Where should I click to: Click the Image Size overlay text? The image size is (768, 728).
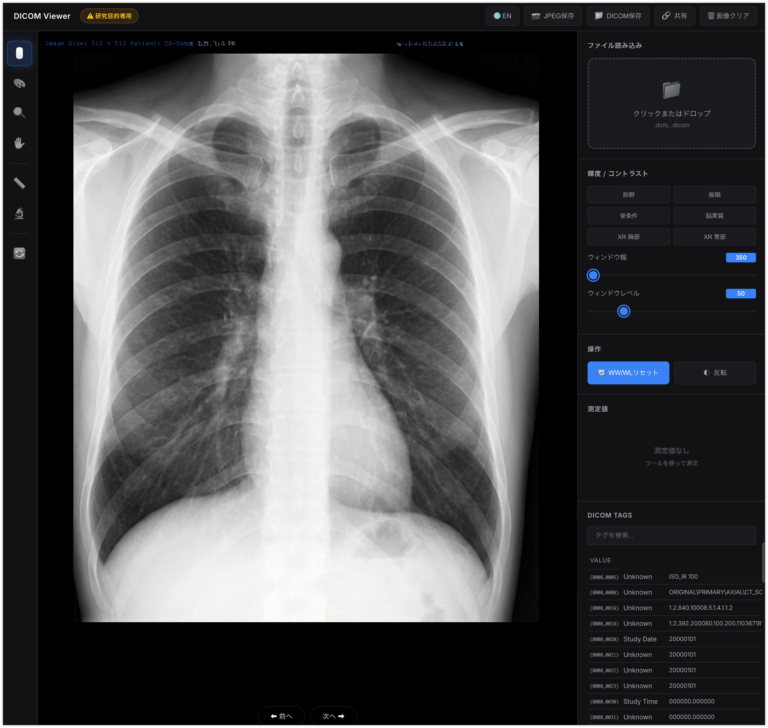(86, 44)
